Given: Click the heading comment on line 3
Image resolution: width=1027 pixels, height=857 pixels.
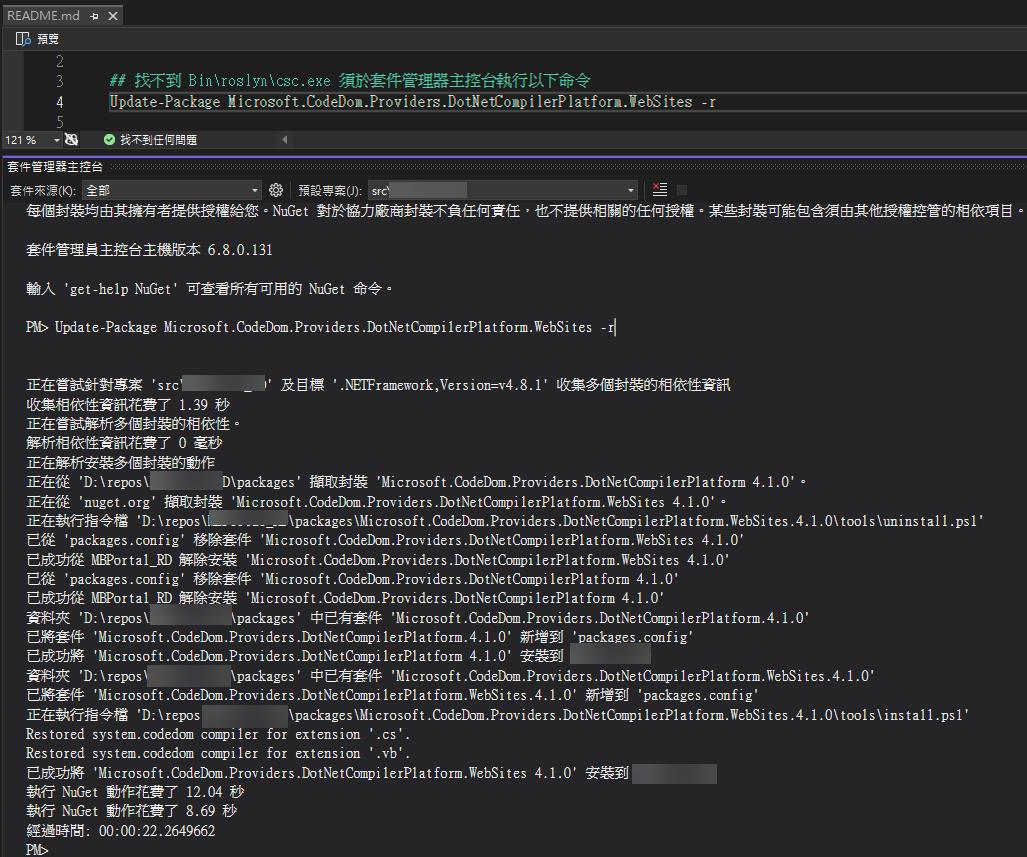Looking at the screenshot, I should (x=350, y=81).
